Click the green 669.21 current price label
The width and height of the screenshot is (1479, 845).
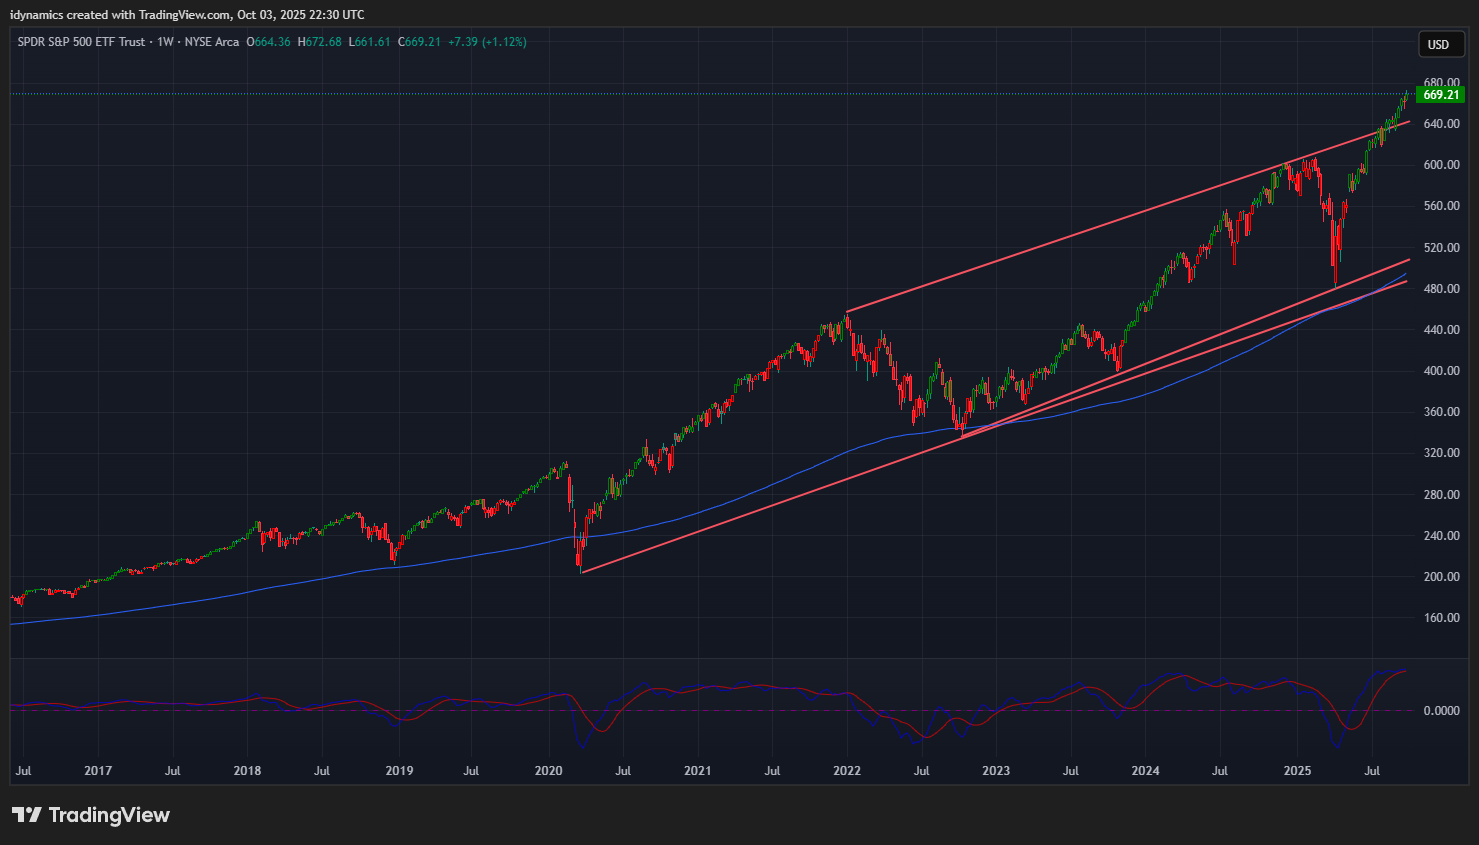(1440, 95)
